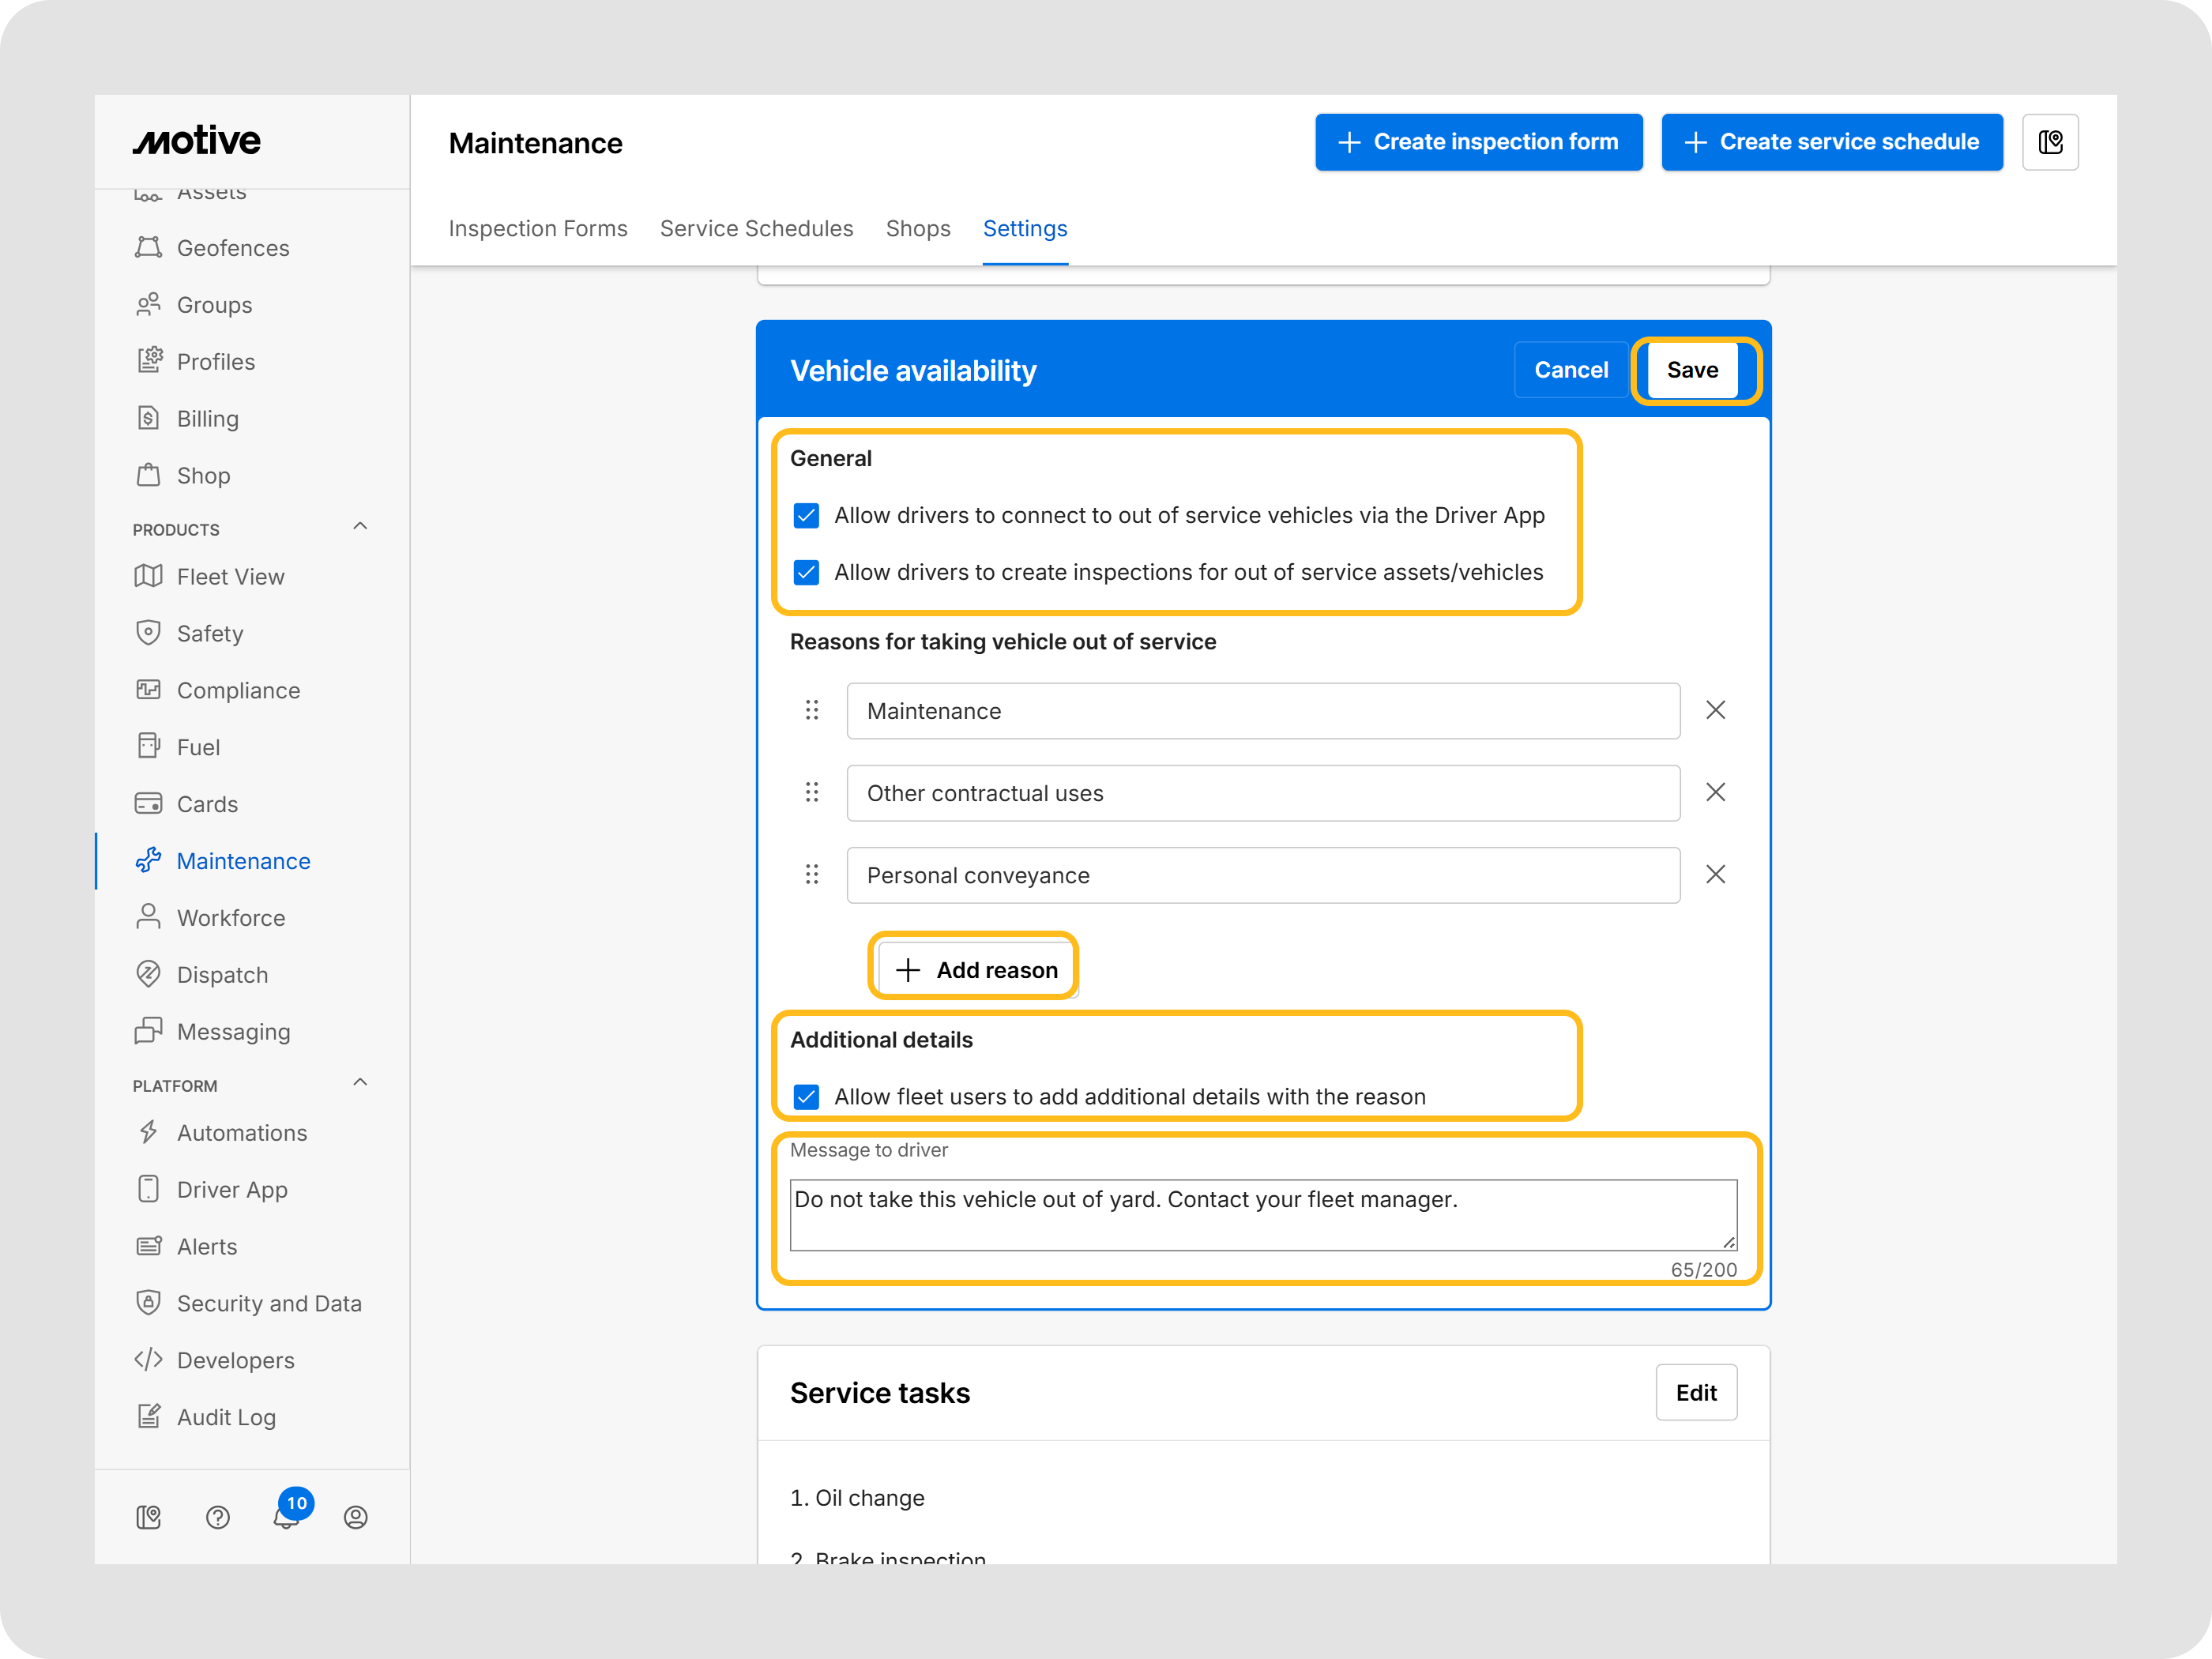Cancel Vehicle availability edits
The image size is (2212, 1659).
[x=1571, y=370]
